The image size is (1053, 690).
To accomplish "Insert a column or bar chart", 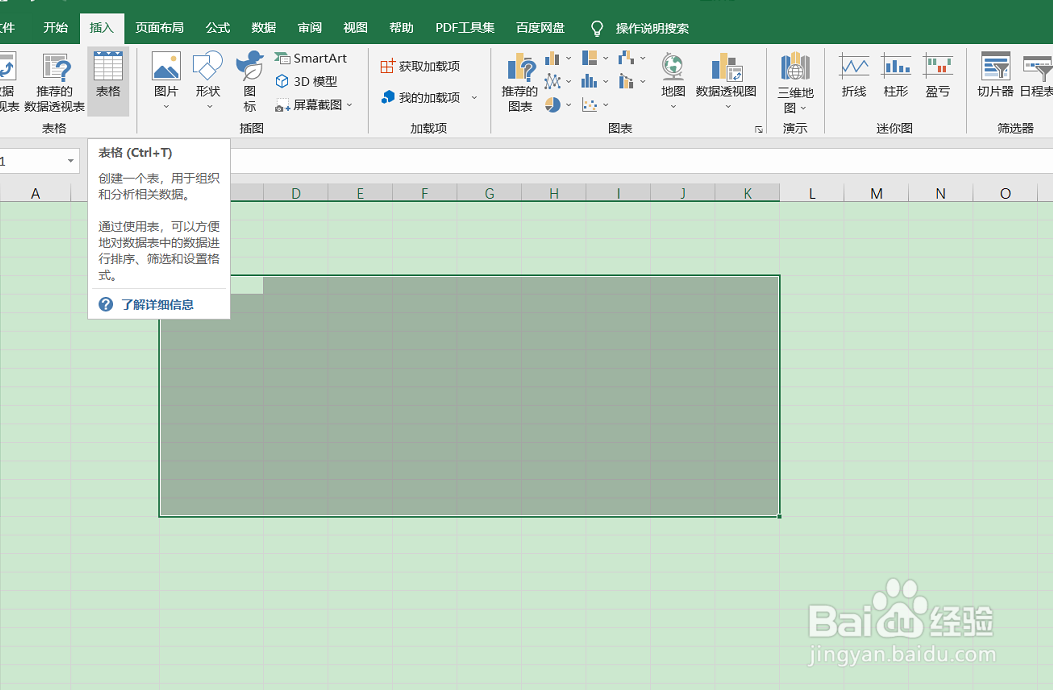I will [x=552, y=58].
